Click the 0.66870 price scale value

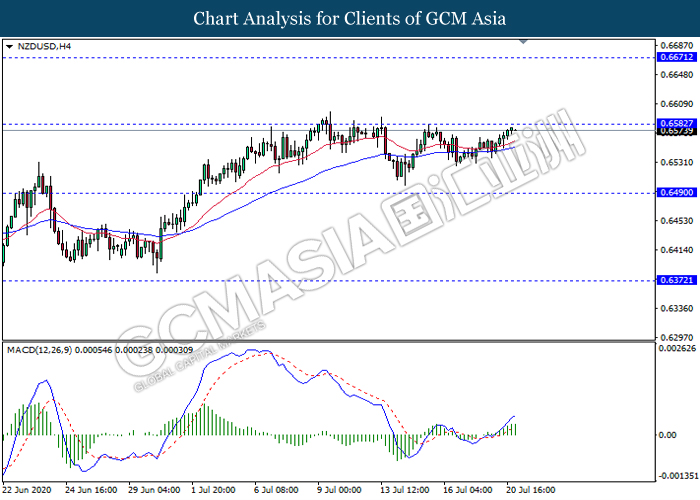(x=677, y=45)
